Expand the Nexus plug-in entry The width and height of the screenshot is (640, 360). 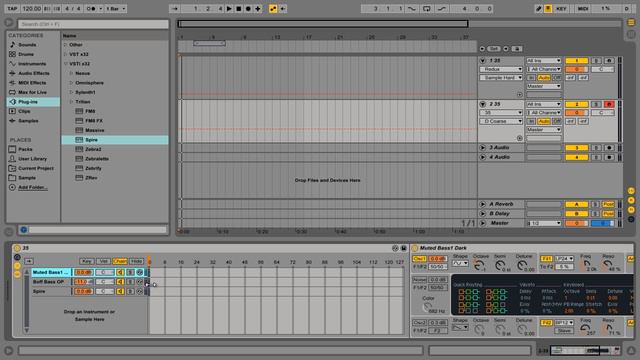pyautogui.click(x=71, y=73)
